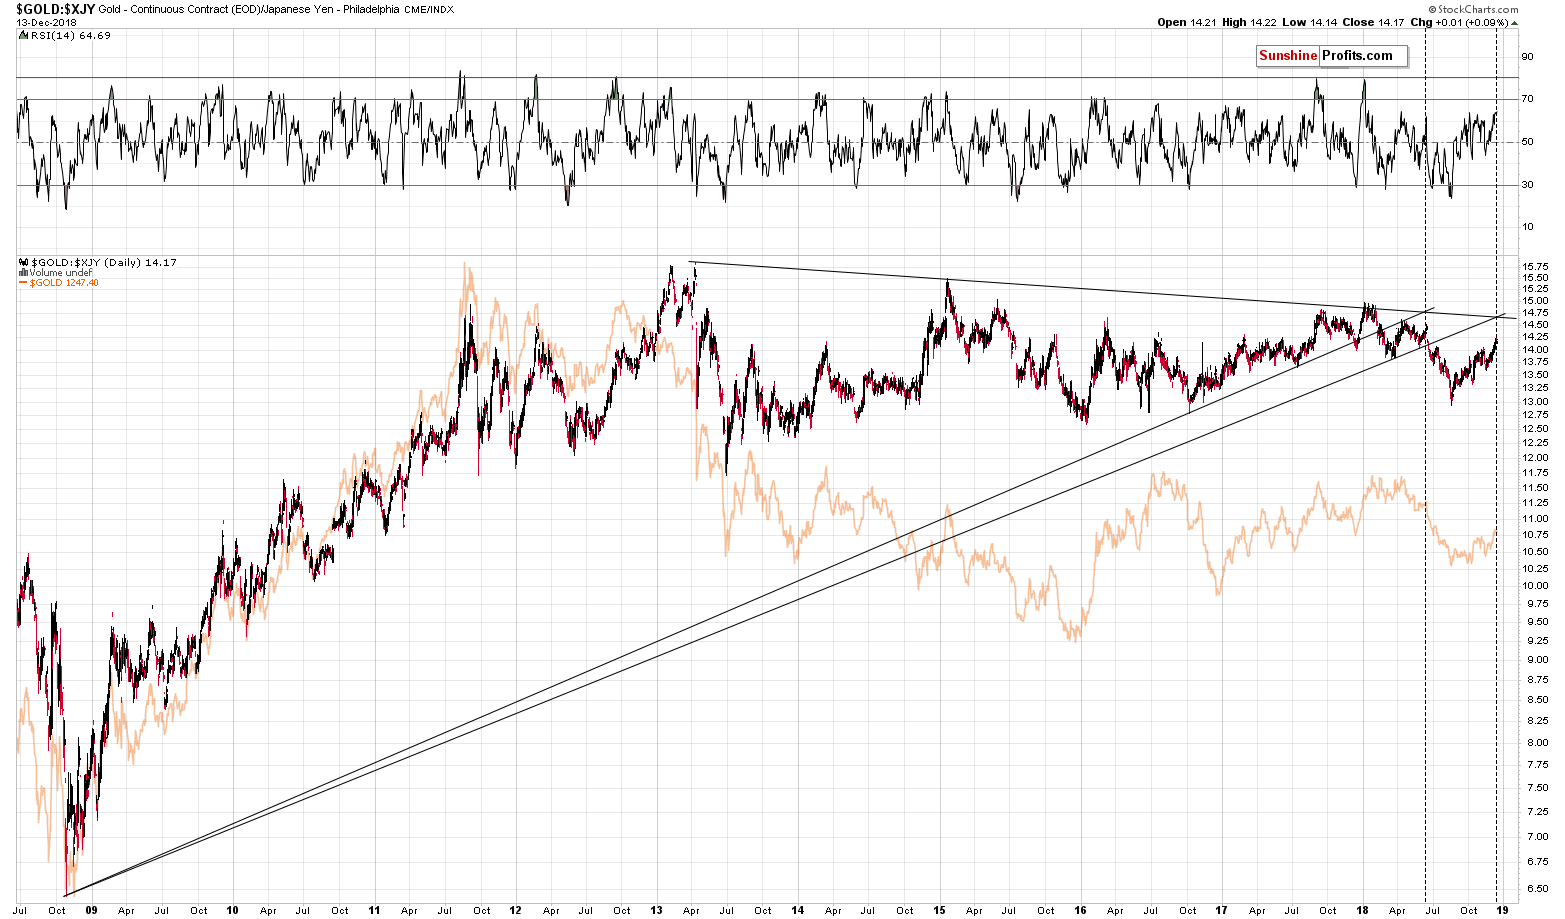Click the price axis value 14.25
1565x919 pixels.
tap(1533, 337)
